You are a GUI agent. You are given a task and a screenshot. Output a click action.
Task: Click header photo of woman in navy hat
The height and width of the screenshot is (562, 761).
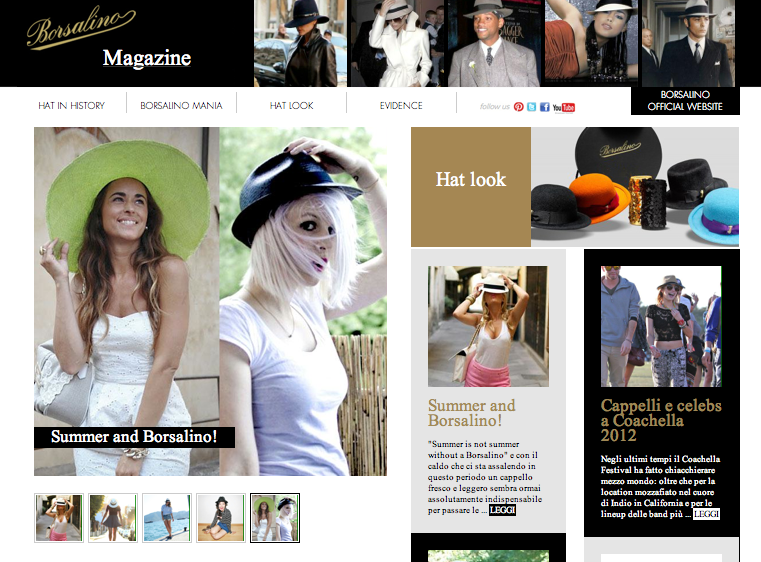click(x=300, y=43)
